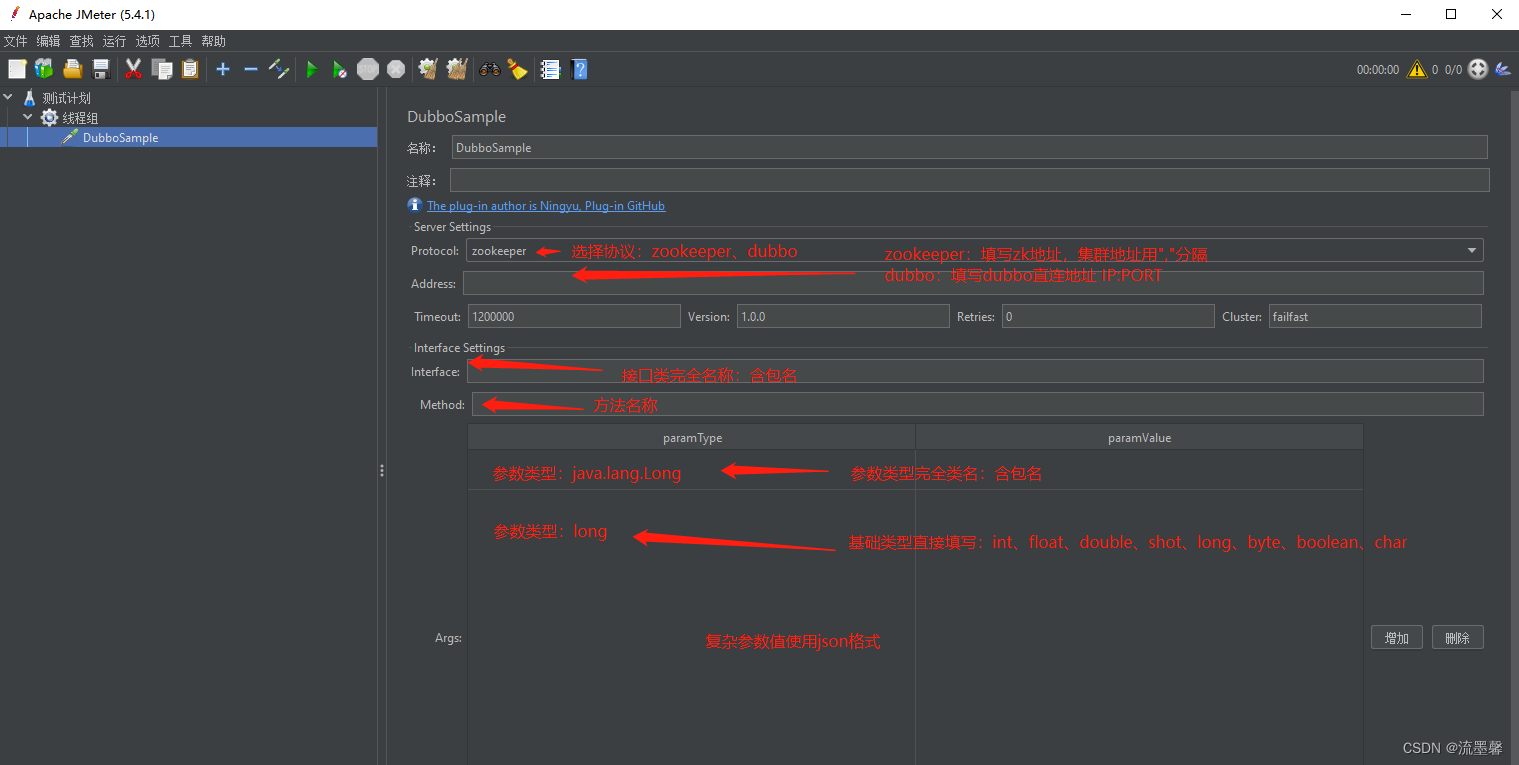Focus the Address input field
Image resolution: width=1519 pixels, height=765 pixels.
973,283
